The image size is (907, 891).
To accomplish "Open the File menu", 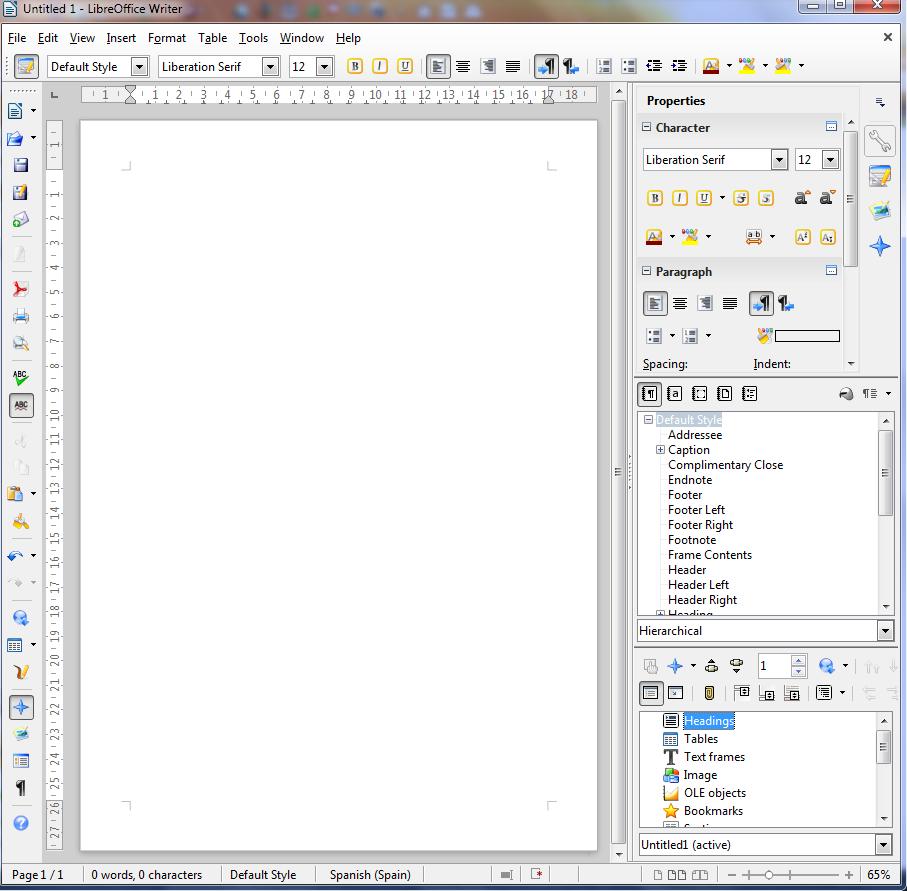I will [x=17, y=38].
